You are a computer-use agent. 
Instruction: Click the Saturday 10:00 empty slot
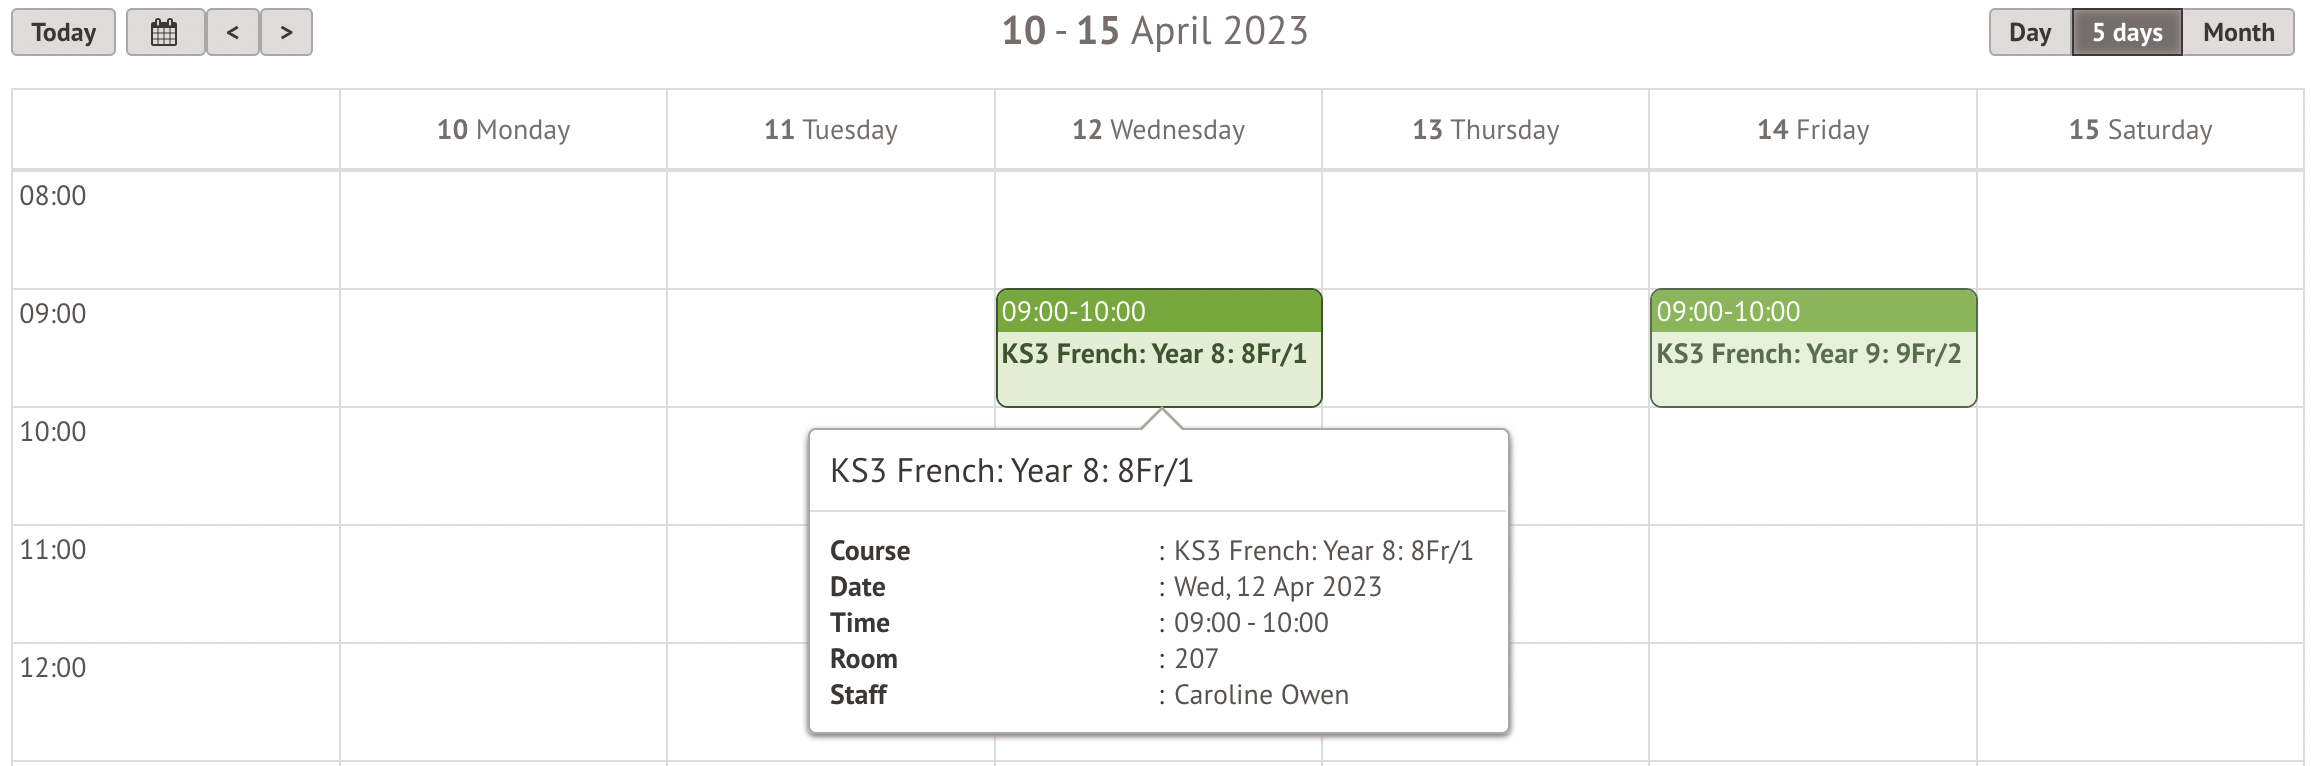2140,466
